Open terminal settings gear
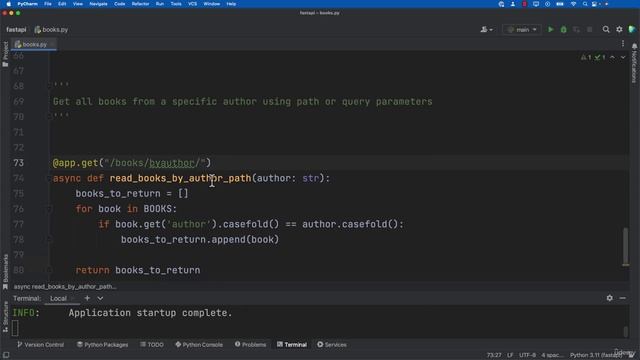This screenshot has height=360, width=640. click(x=609, y=298)
